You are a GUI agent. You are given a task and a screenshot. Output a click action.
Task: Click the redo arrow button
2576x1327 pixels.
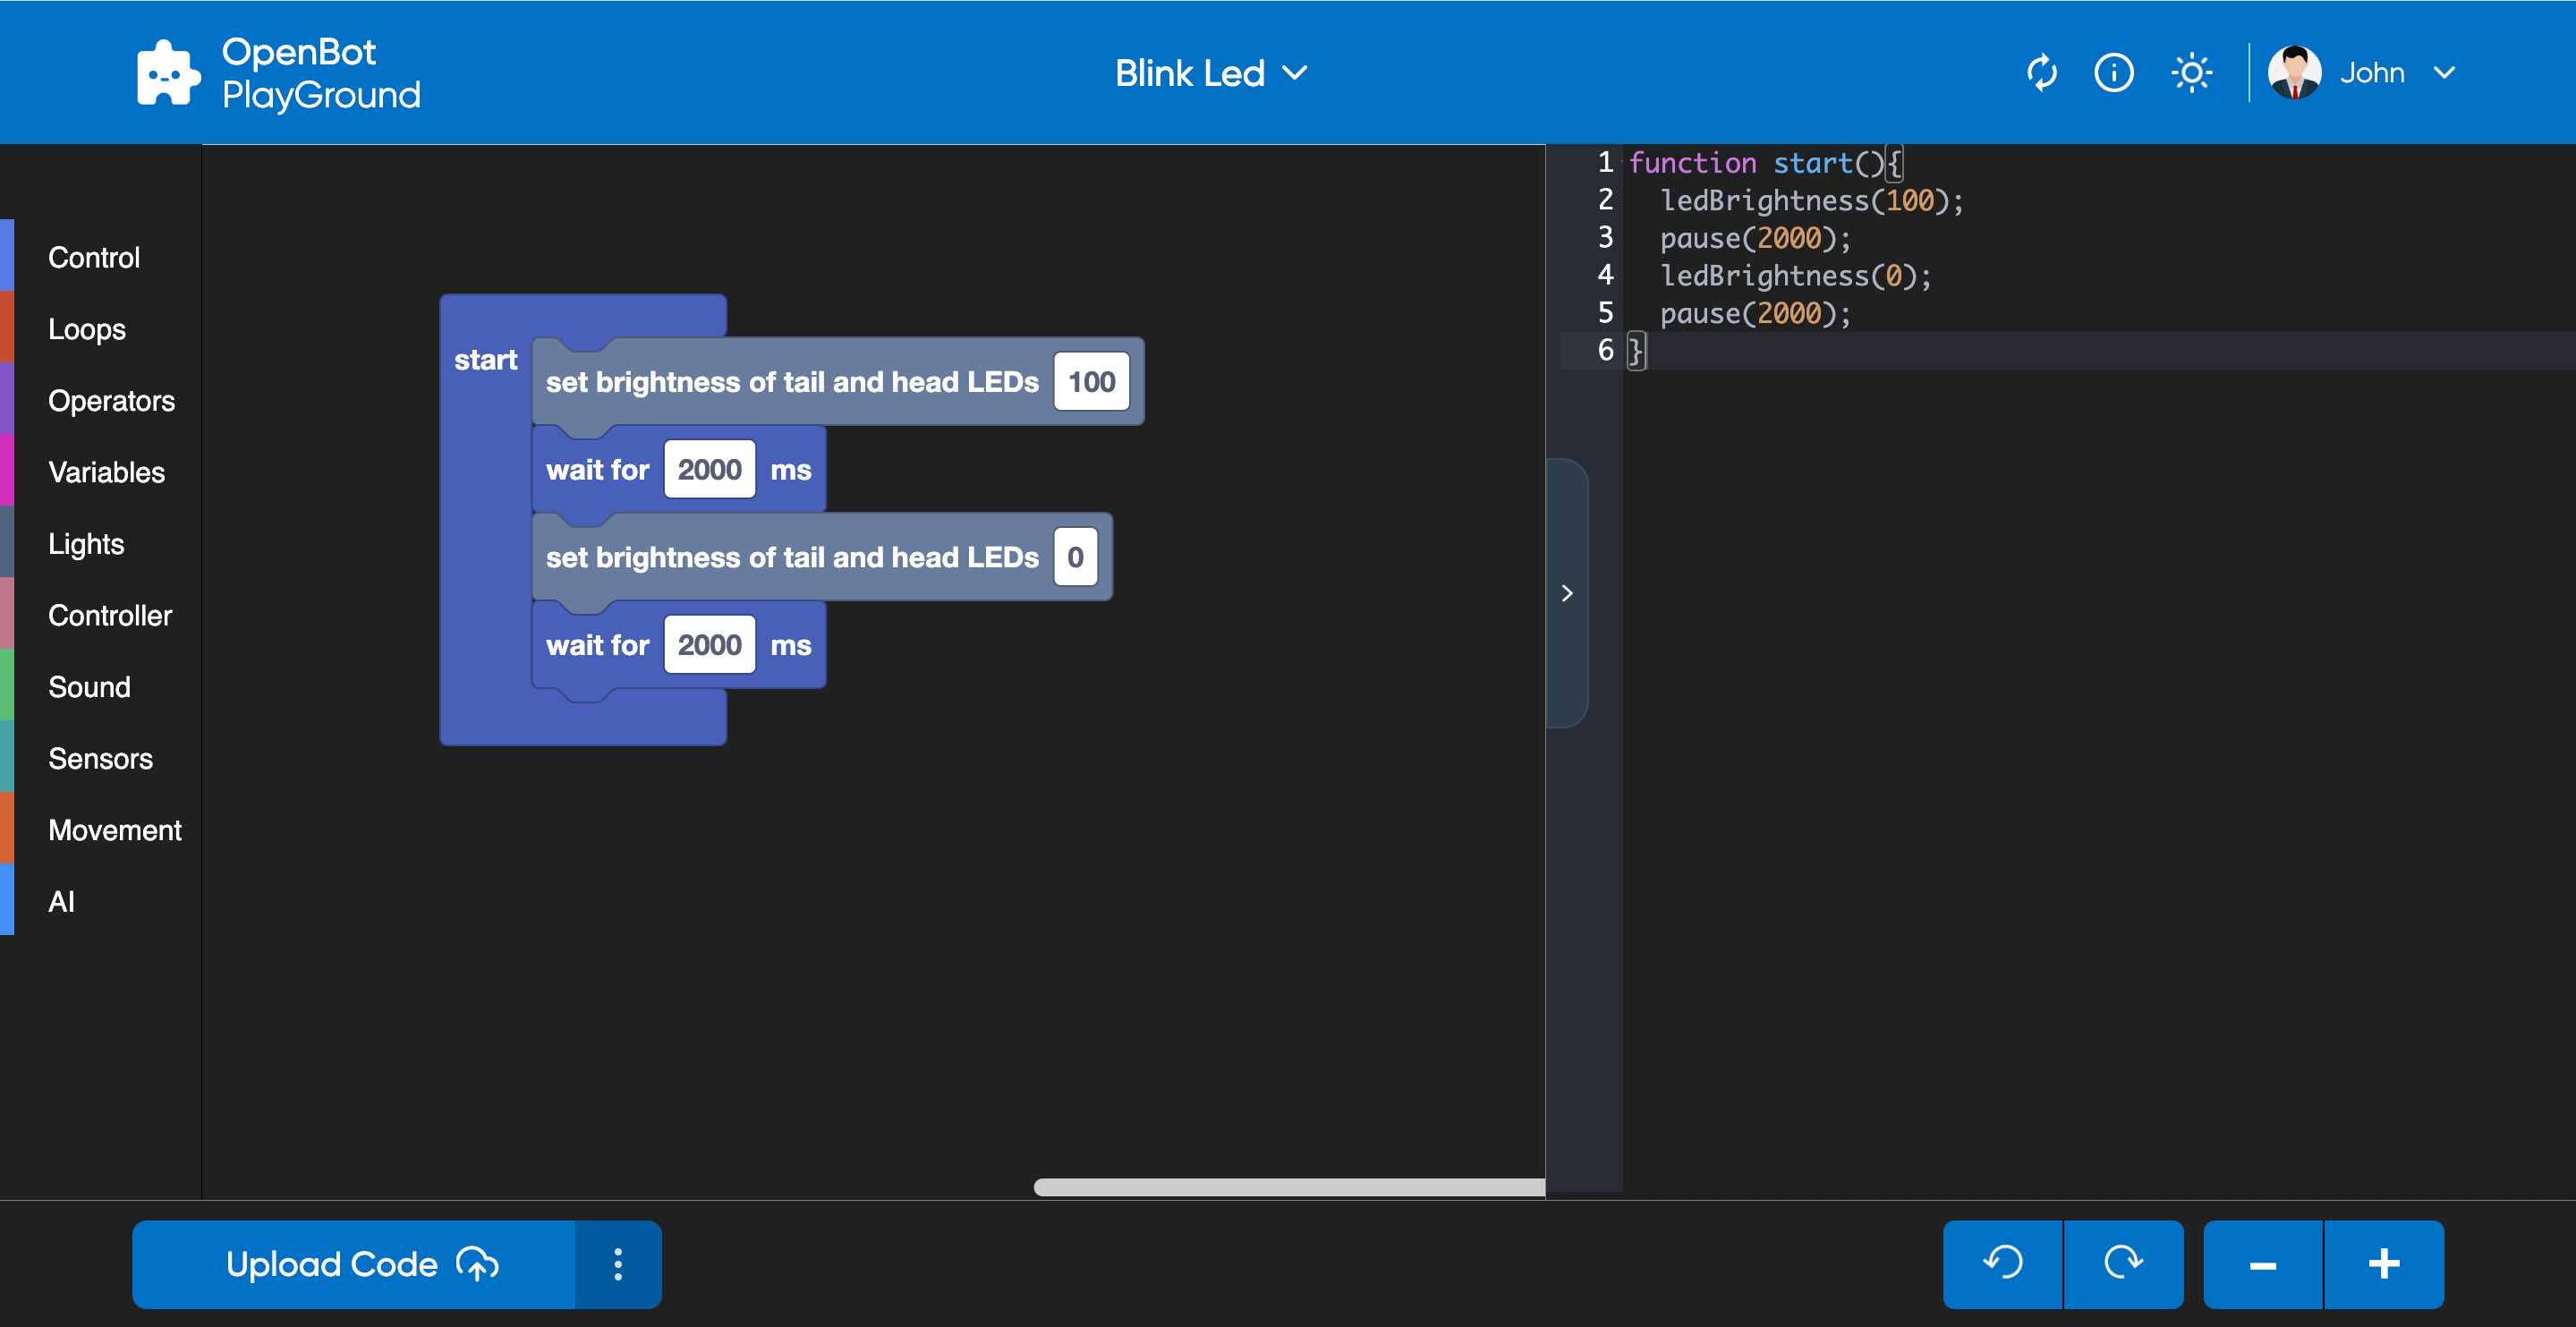coord(2123,1264)
